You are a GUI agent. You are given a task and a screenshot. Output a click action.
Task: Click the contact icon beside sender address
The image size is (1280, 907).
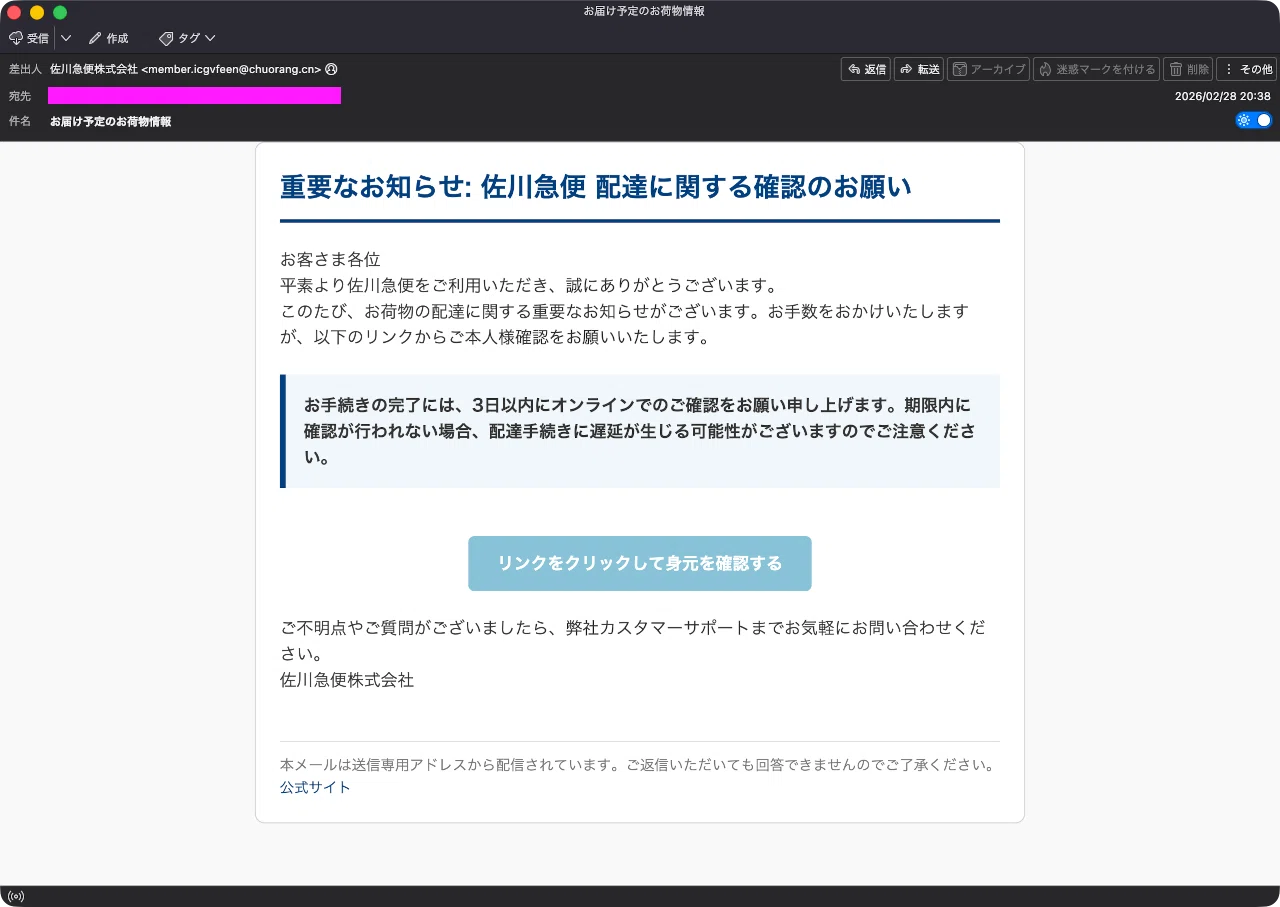[x=331, y=69]
